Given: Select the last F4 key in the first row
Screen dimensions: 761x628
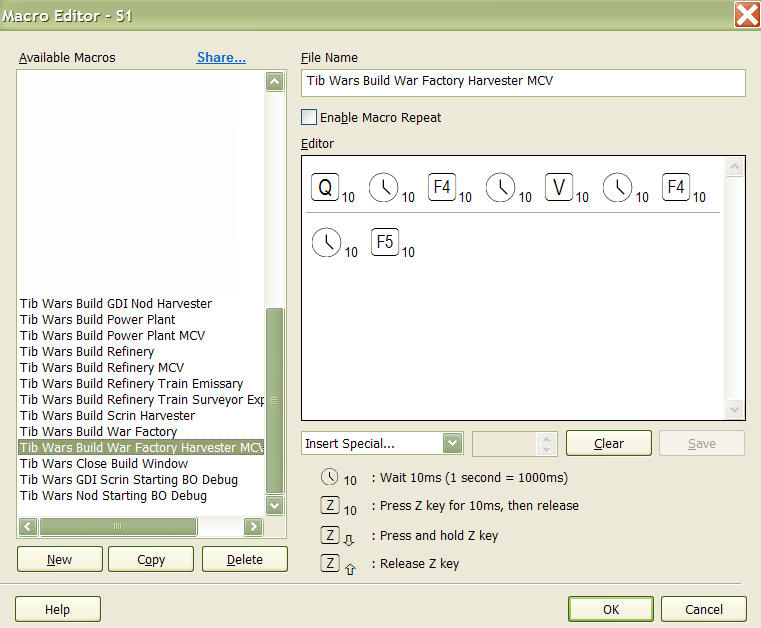Looking at the screenshot, I should [676, 187].
